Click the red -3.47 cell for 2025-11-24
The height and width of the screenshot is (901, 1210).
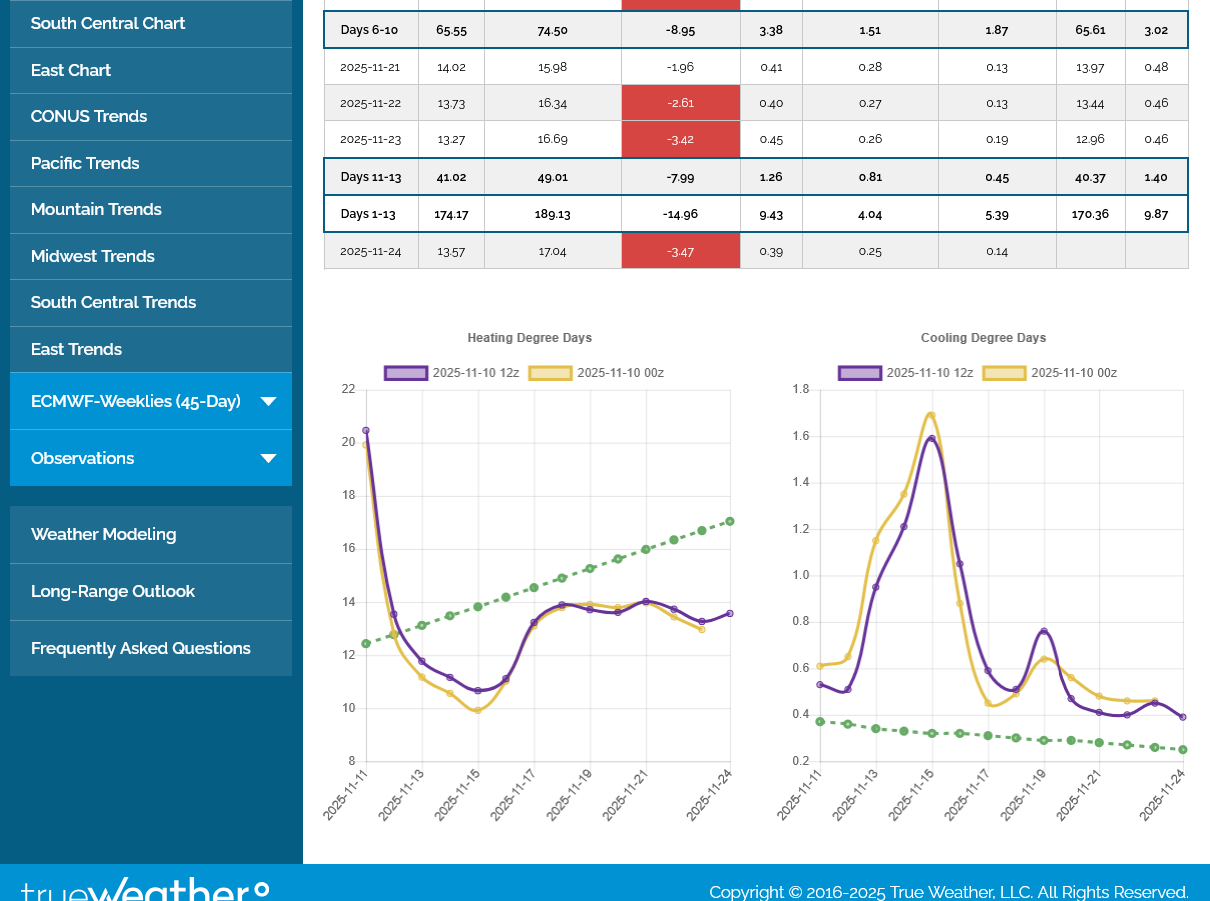click(x=680, y=251)
